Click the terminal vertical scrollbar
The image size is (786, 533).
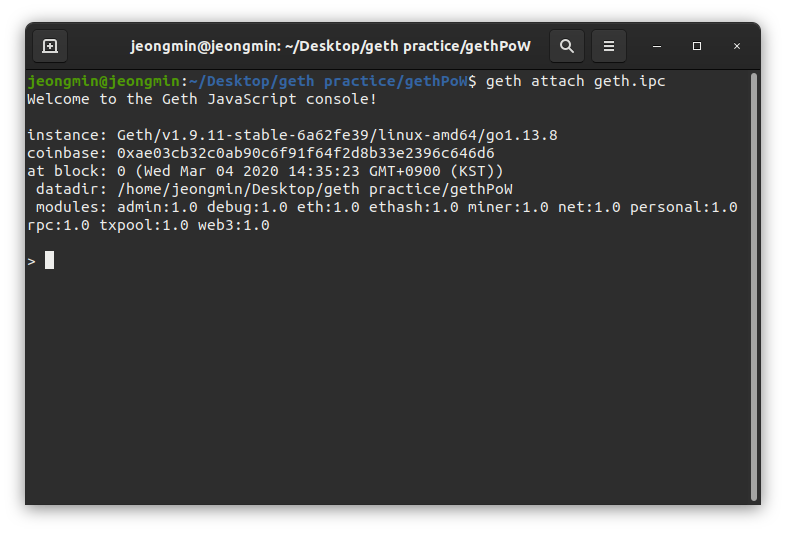pos(753,287)
